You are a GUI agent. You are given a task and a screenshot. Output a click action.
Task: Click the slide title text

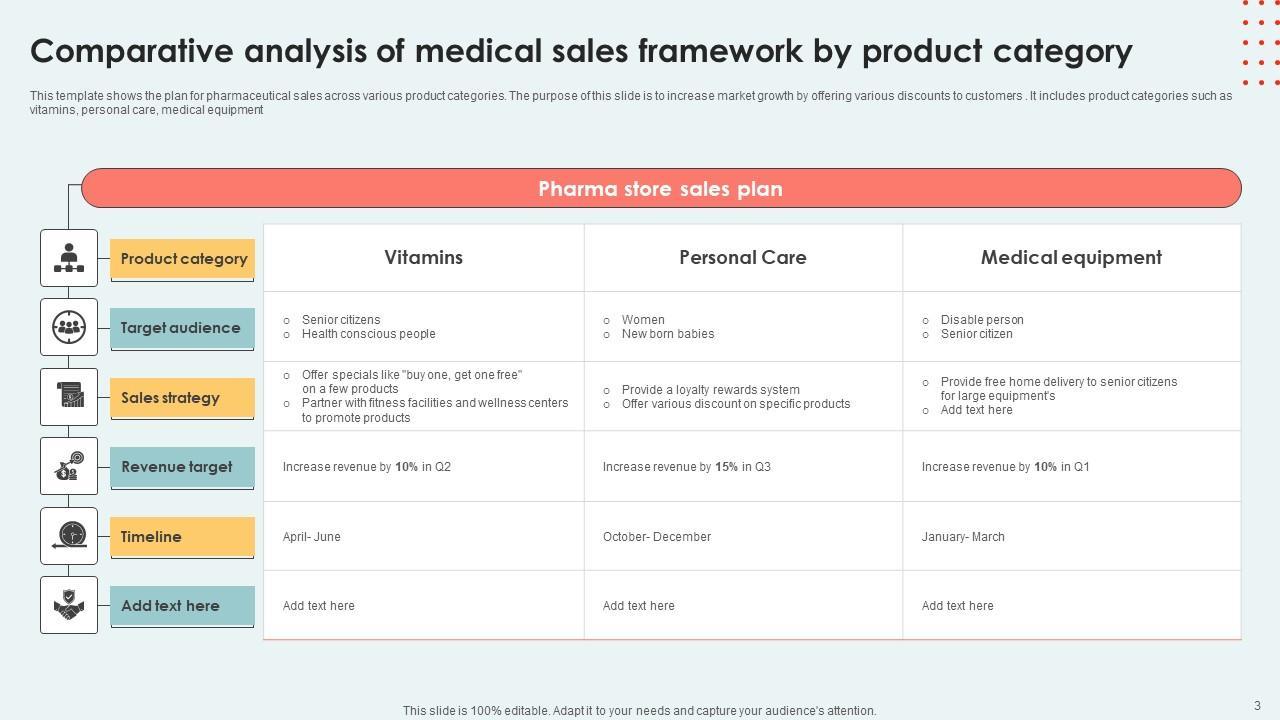[581, 51]
